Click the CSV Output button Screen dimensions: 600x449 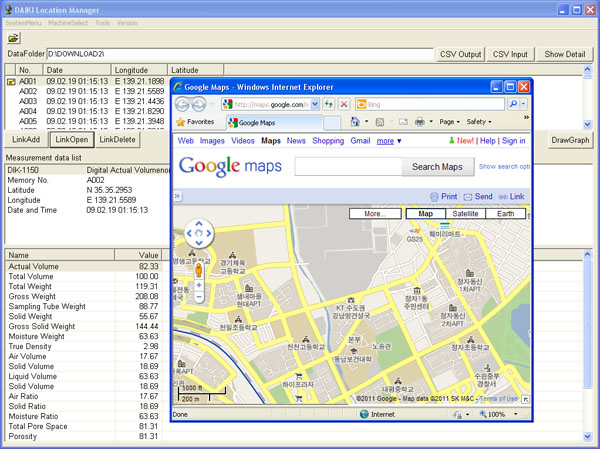[460, 54]
